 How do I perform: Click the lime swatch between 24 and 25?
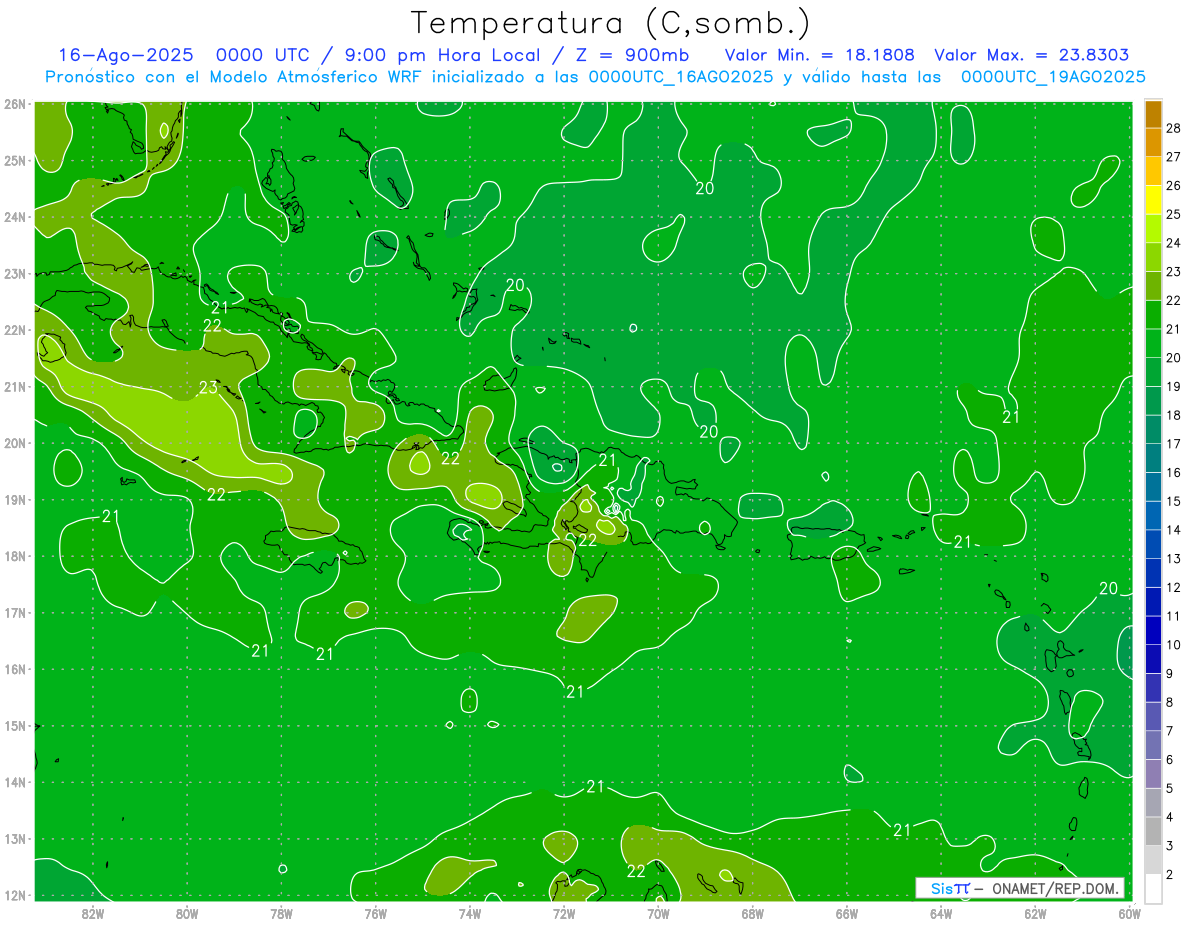point(1153,229)
